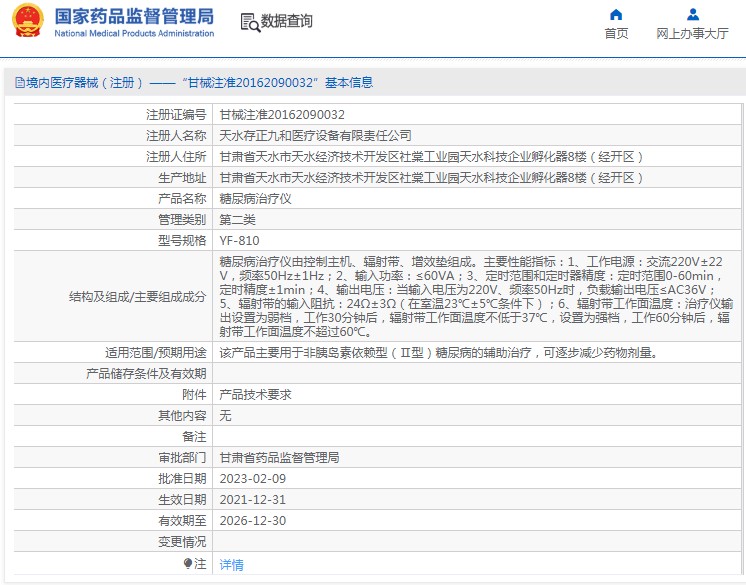This screenshot has width=746, height=585.
Task: Click the bulb icon beside 注
Action: 188,564
